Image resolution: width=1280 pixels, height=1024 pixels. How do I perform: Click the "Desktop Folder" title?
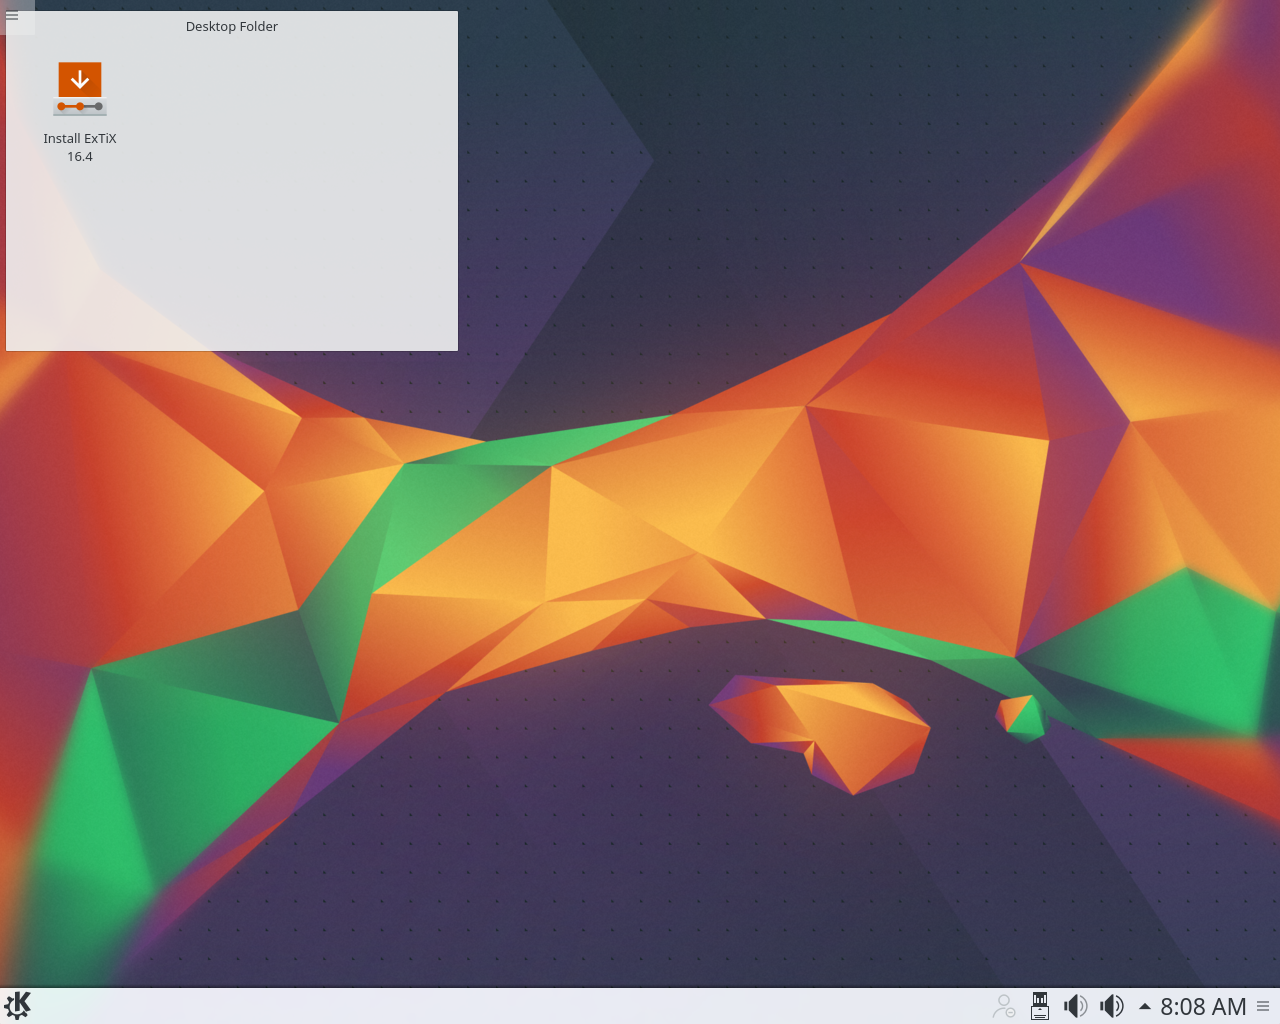(232, 26)
